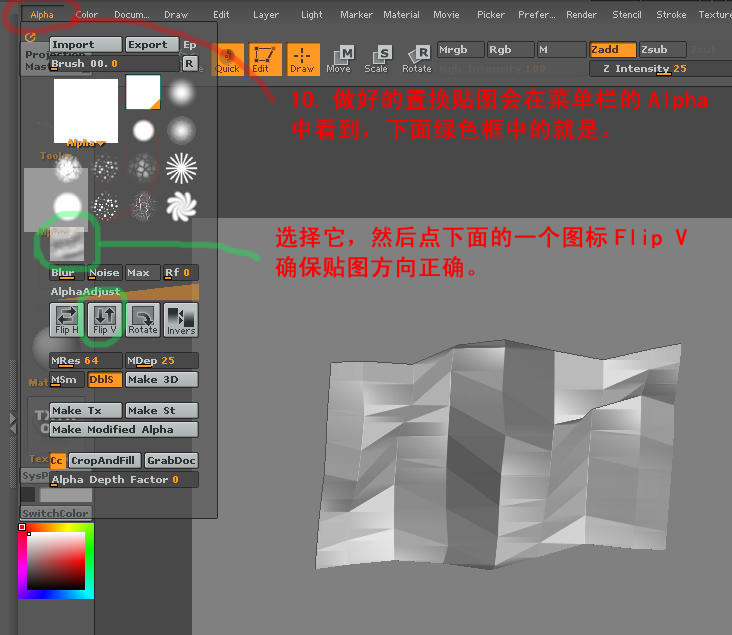The image size is (732, 635).
Task: Select the starburst rays alpha
Action: pos(182,168)
